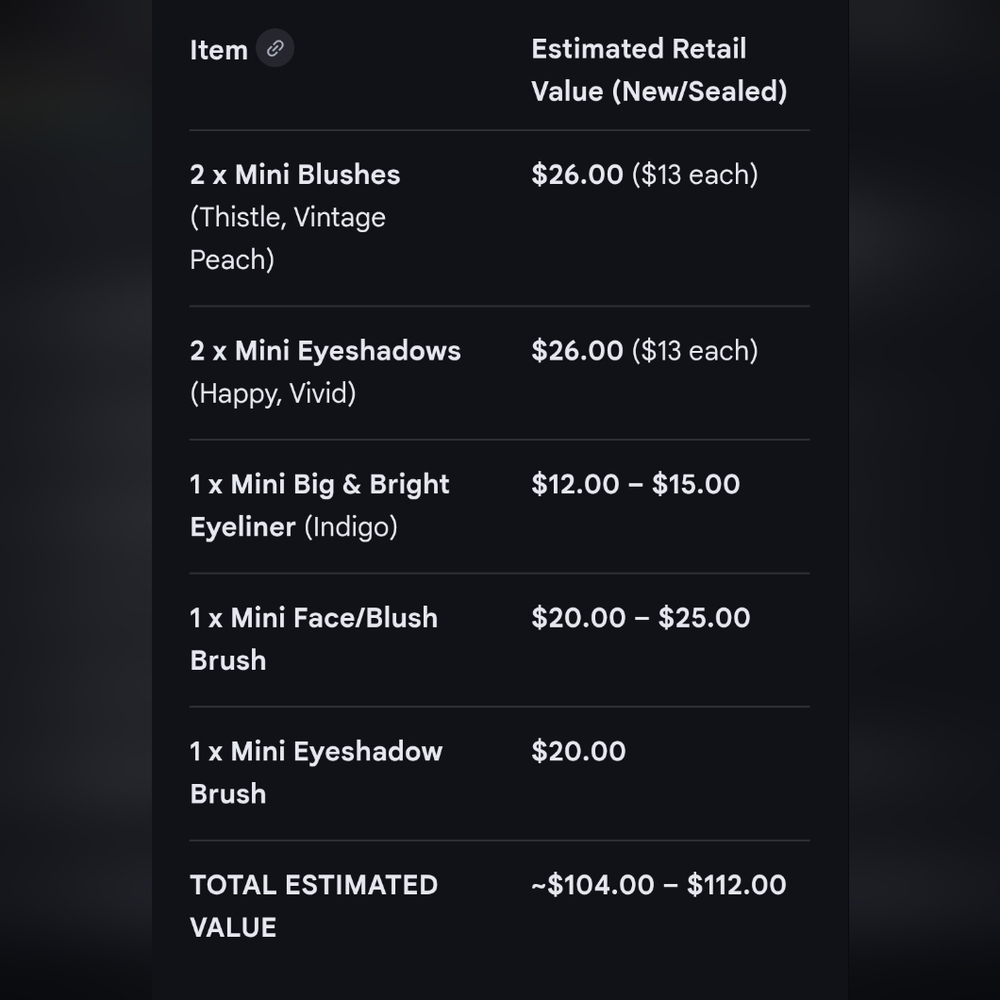Image resolution: width=1000 pixels, height=1000 pixels.
Task: Click the Thistle, Vintage Peach shade text
Action: click(288, 239)
